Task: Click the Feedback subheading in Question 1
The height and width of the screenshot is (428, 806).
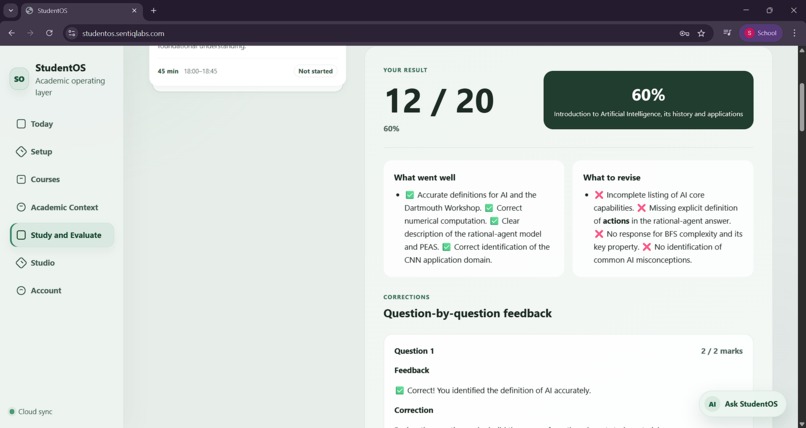Action: point(412,370)
